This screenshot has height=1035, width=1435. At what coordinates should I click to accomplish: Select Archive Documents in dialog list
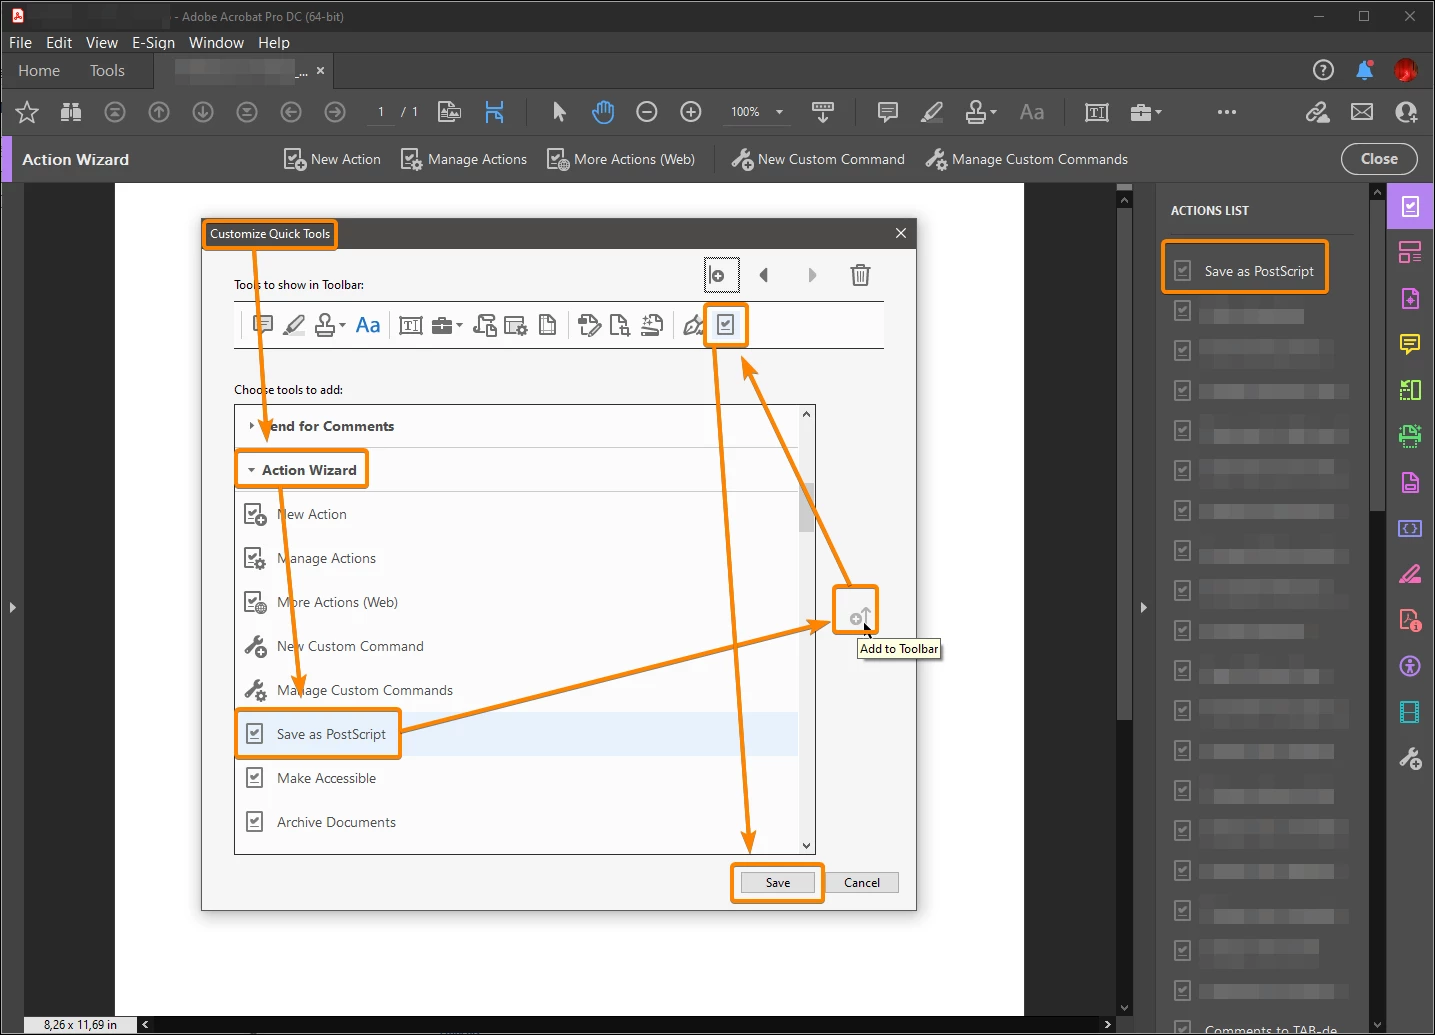tap(517, 822)
